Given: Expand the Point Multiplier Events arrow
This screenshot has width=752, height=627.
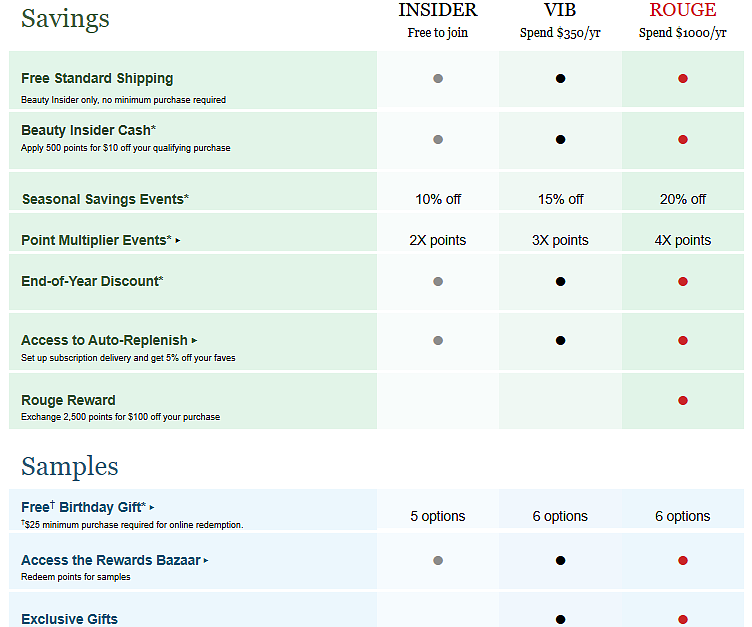Looking at the screenshot, I should point(178,240).
